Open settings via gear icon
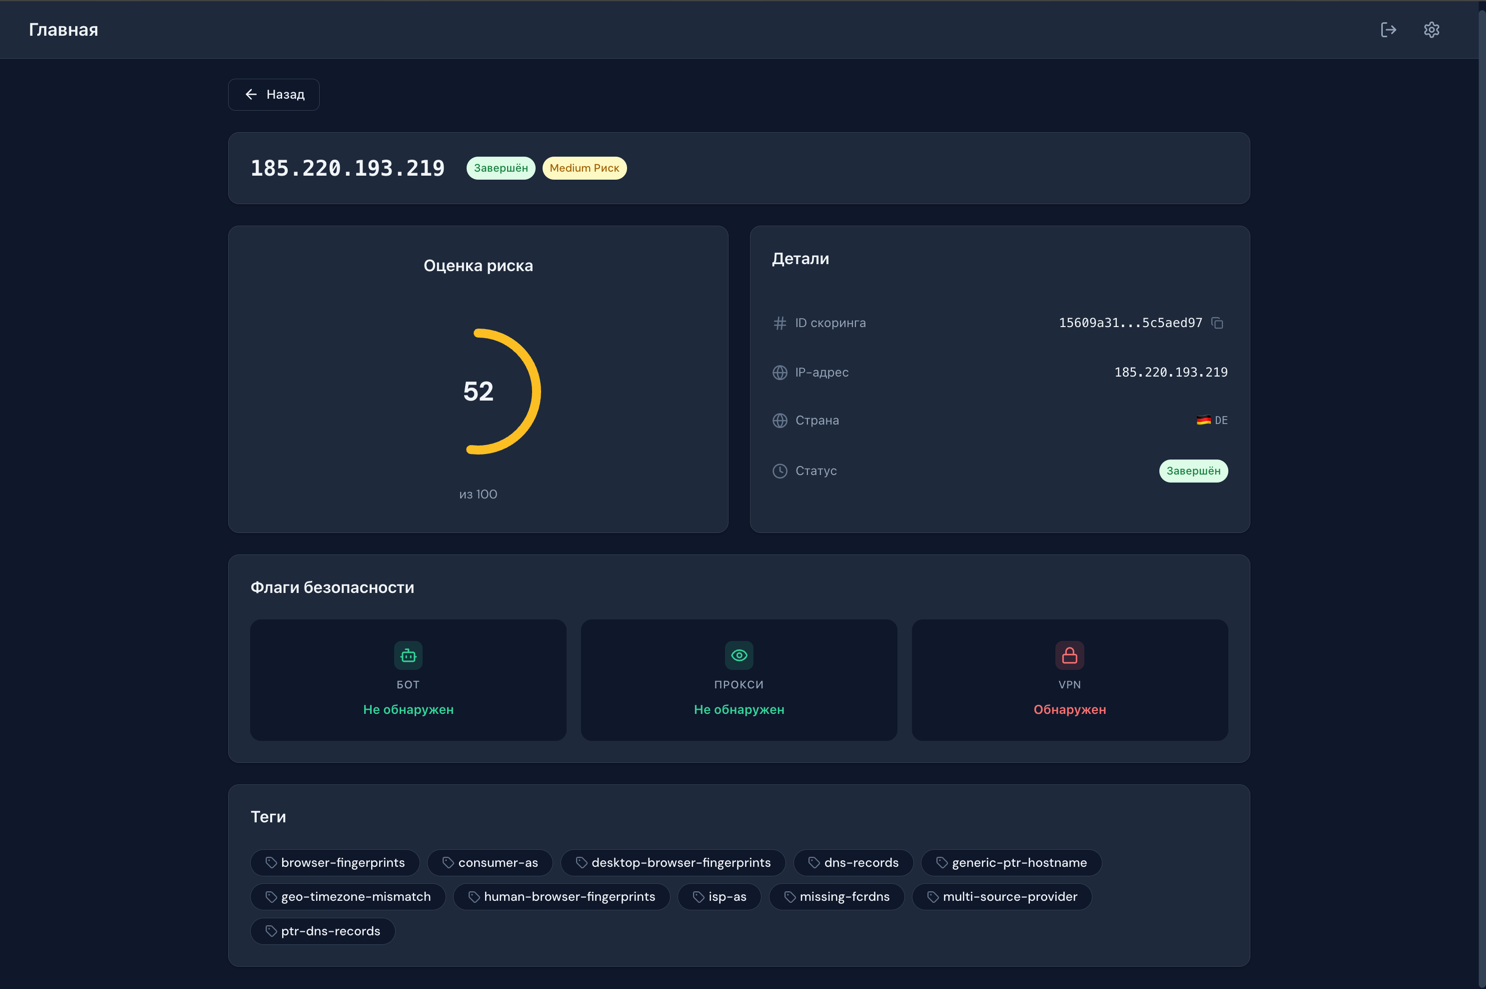Viewport: 1486px width, 989px height. [x=1431, y=30]
